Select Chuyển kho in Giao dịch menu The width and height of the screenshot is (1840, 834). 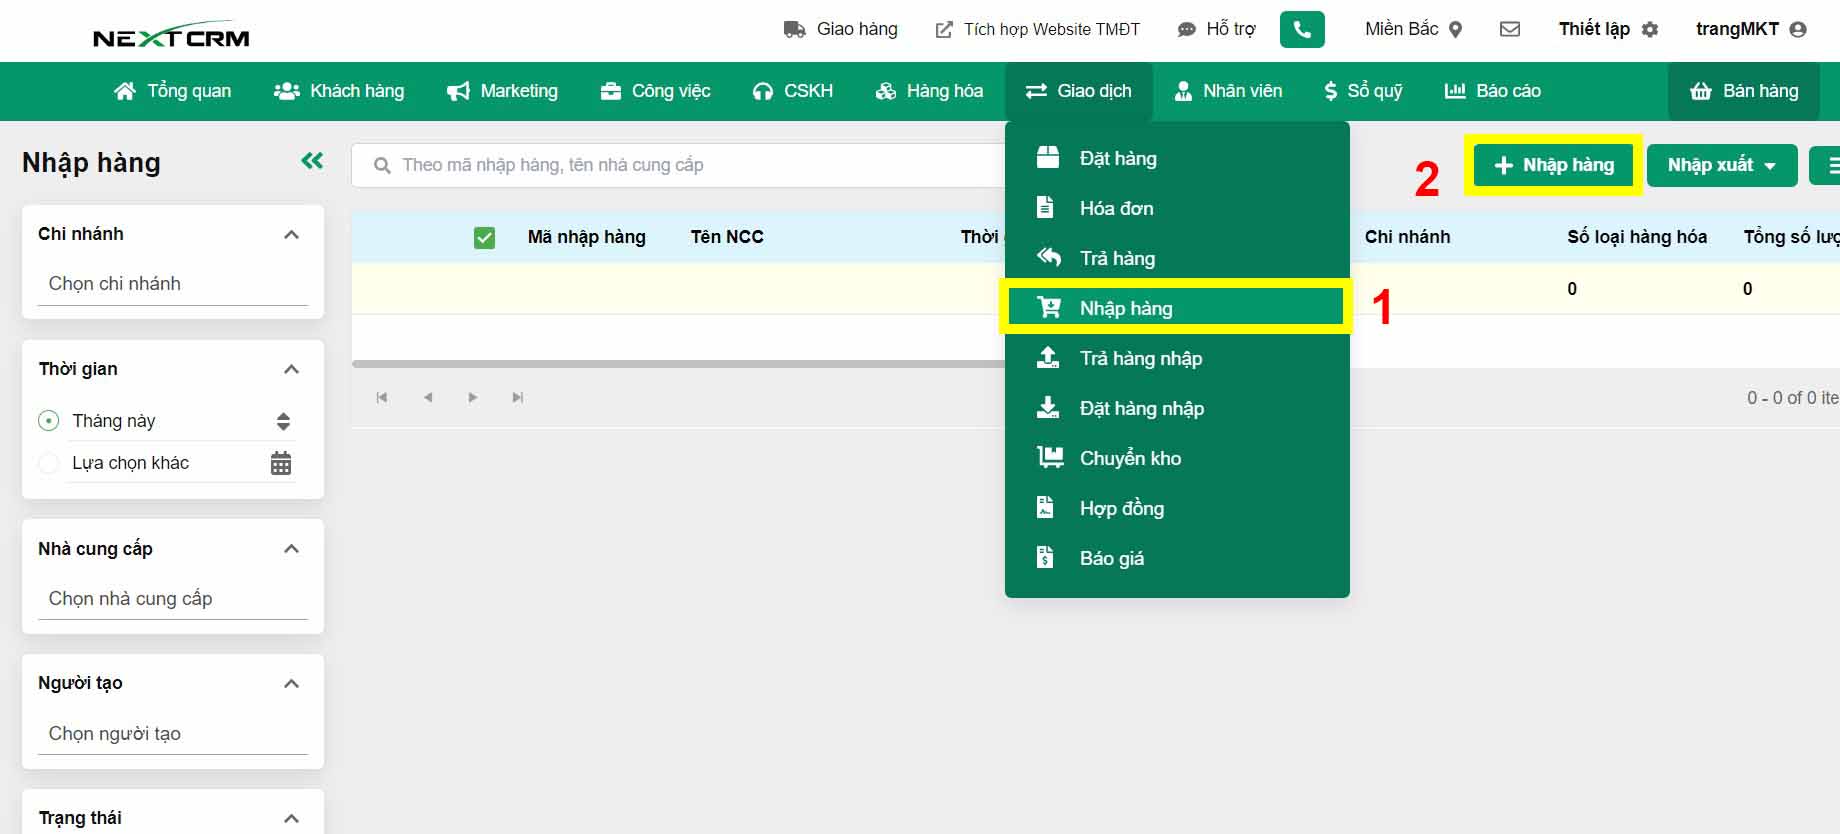(x=1130, y=458)
